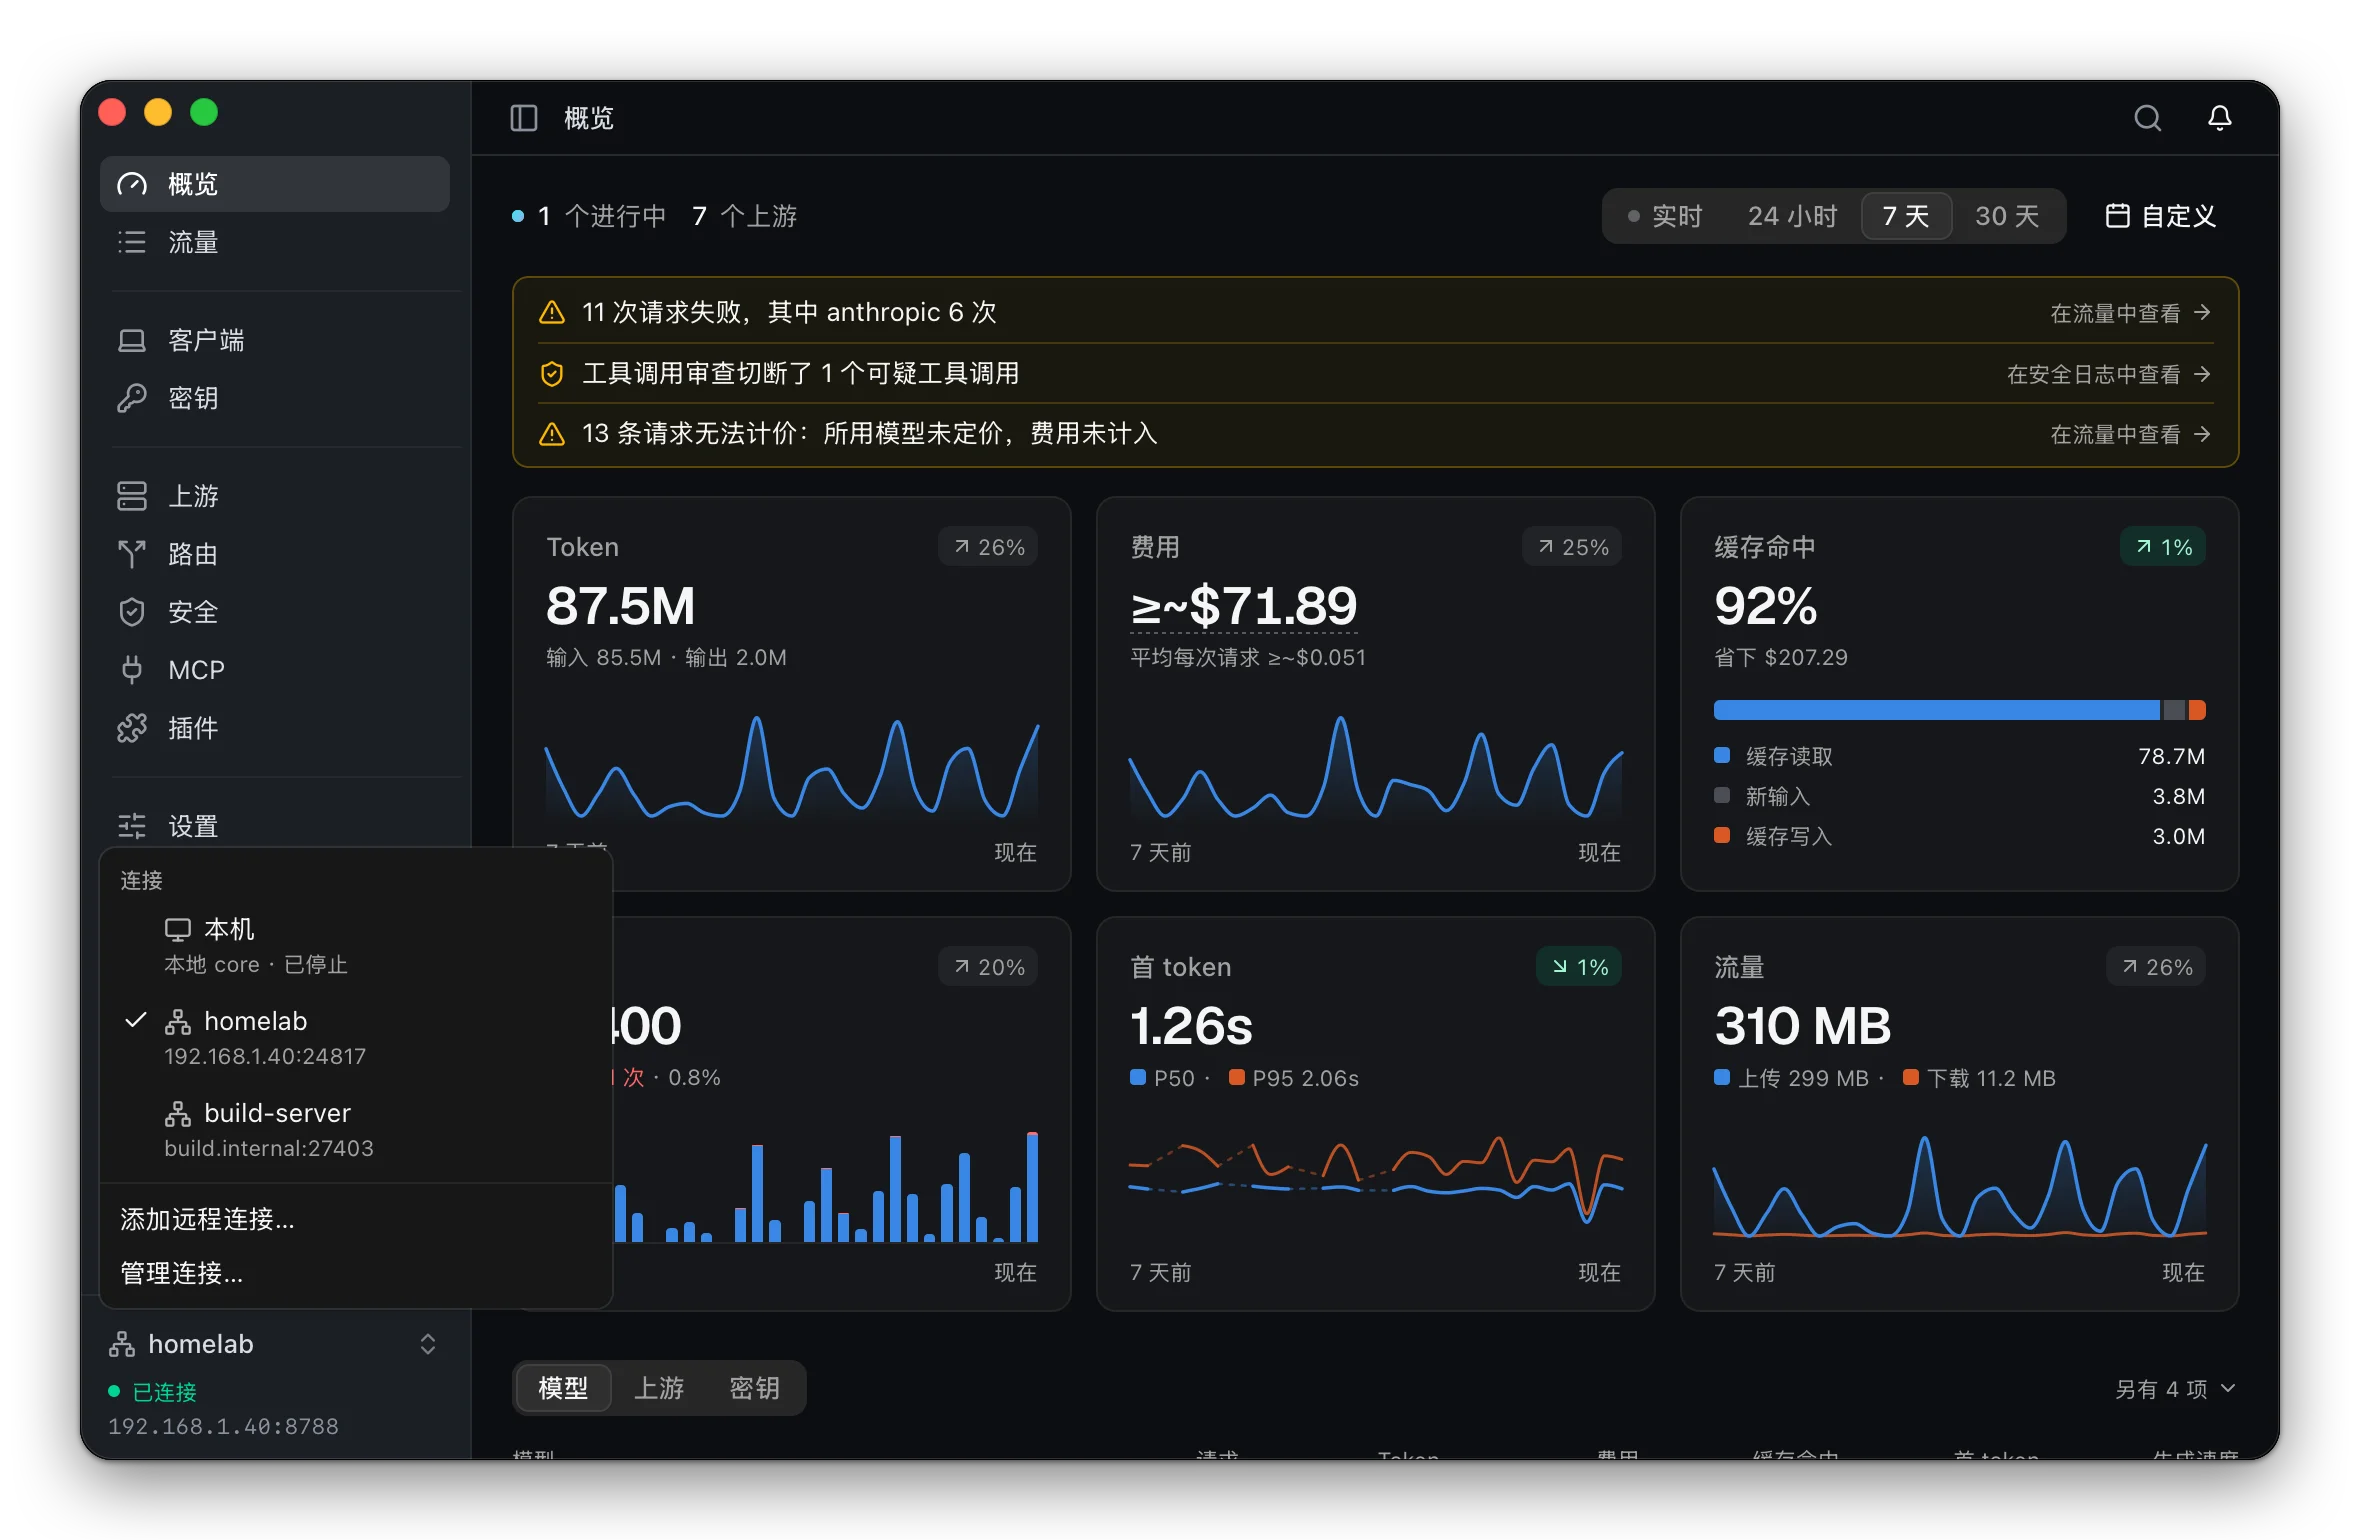Toggle the sidebar panel icon
This screenshot has width=2360, height=1540.
click(x=524, y=118)
